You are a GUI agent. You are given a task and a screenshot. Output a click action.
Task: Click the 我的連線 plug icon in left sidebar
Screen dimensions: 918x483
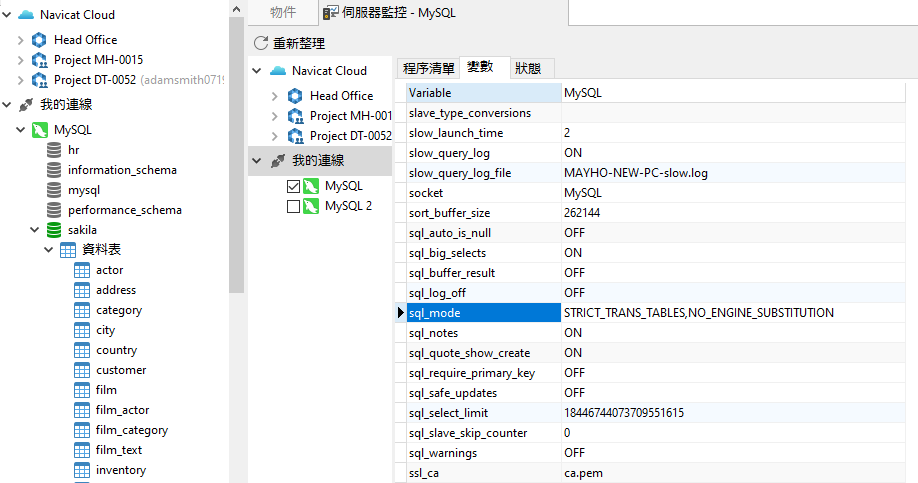click(26, 105)
